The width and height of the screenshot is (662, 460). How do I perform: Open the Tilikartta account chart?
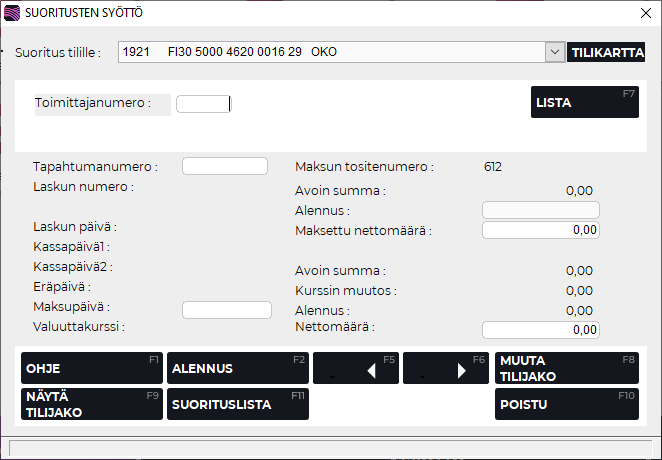coord(606,53)
